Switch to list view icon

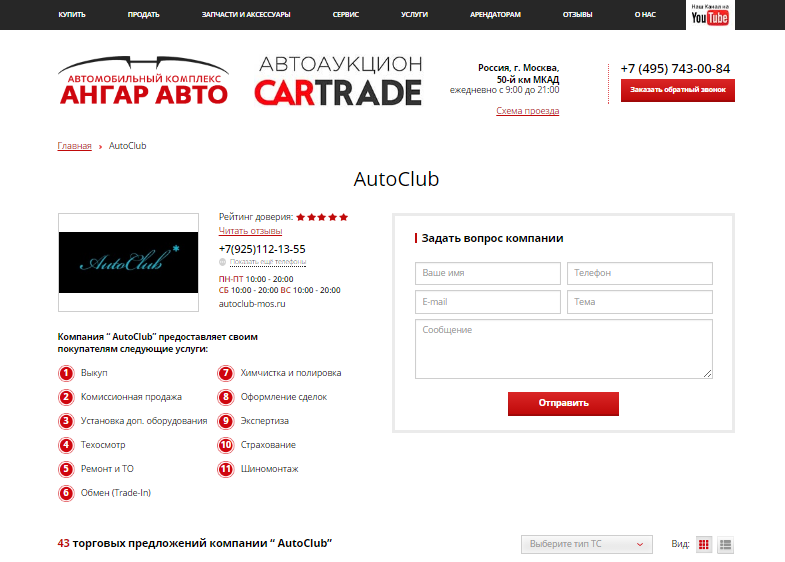coord(725,544)
